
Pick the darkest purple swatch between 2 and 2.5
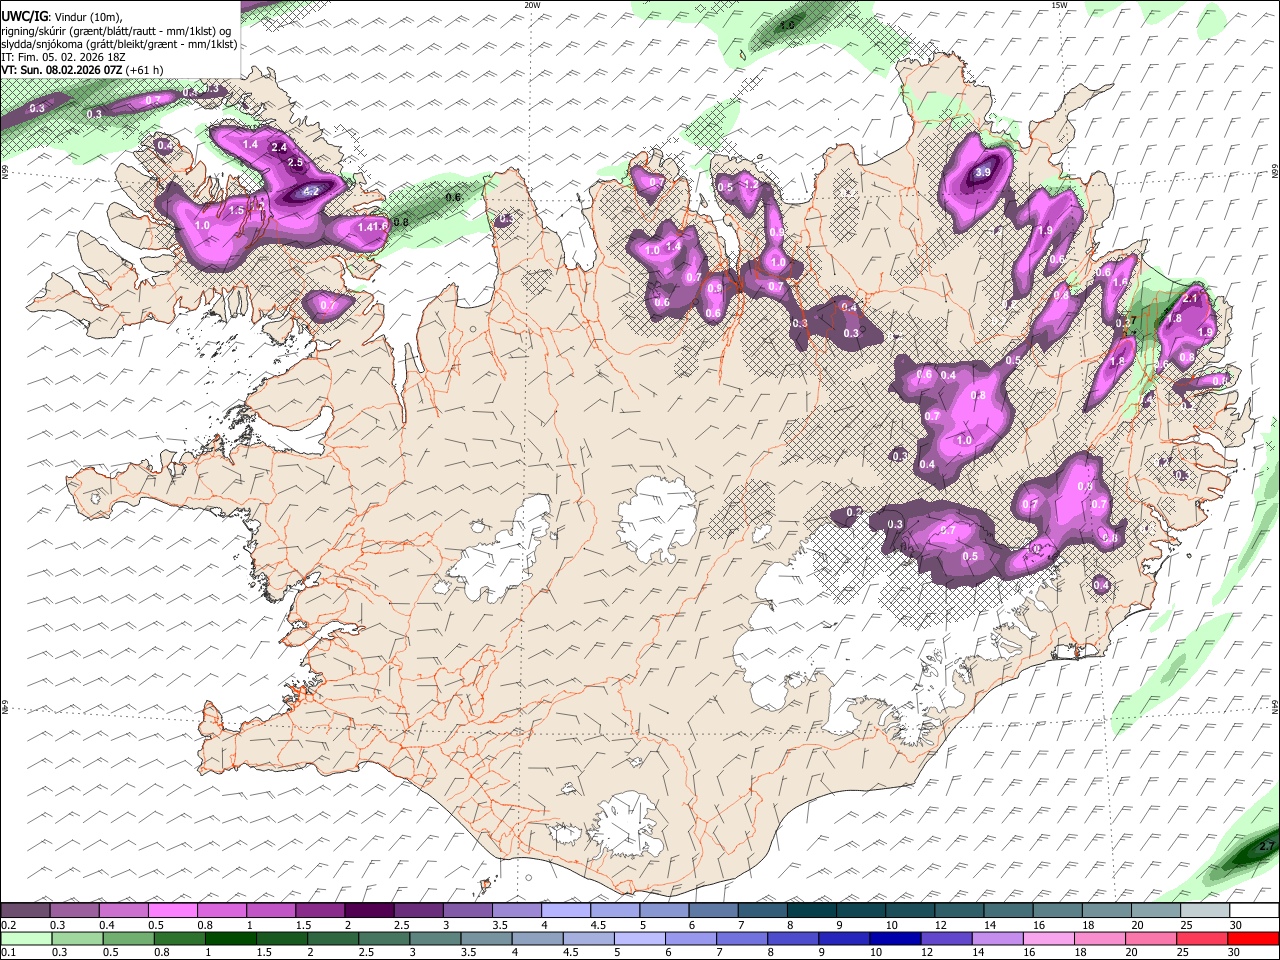click(369, 911)
